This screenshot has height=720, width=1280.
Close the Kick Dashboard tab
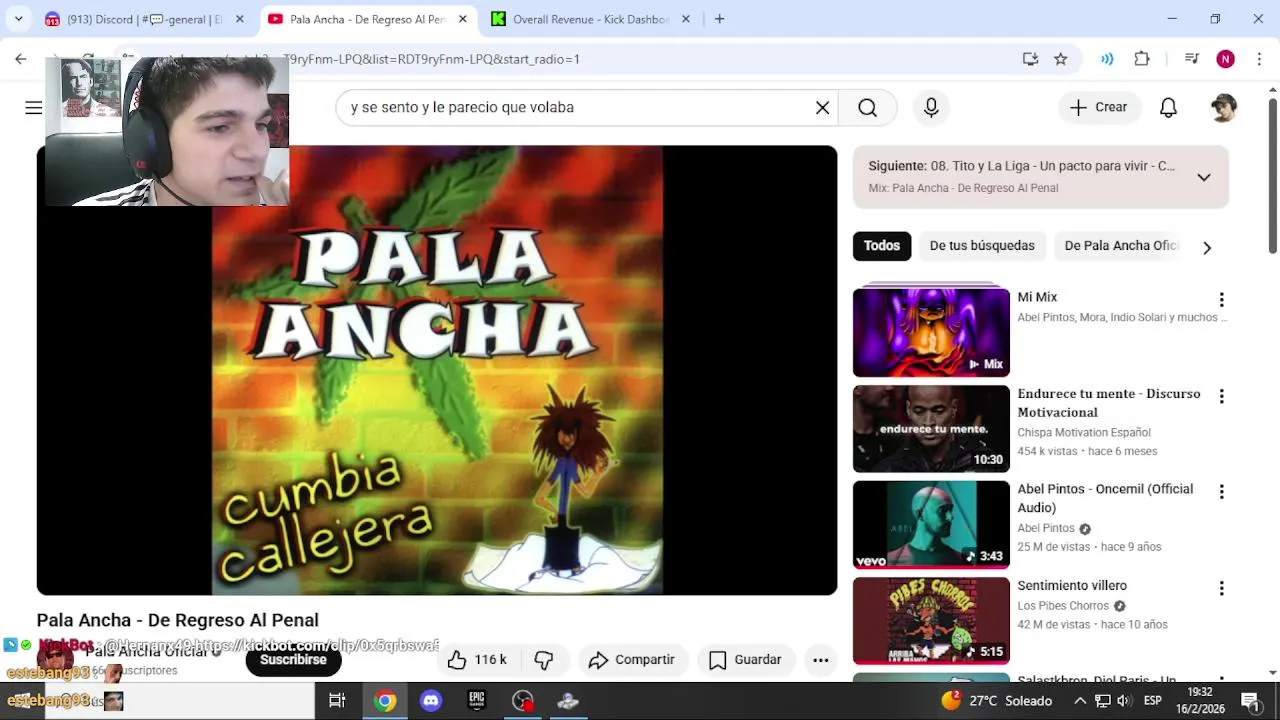click(x=685, y=19)
